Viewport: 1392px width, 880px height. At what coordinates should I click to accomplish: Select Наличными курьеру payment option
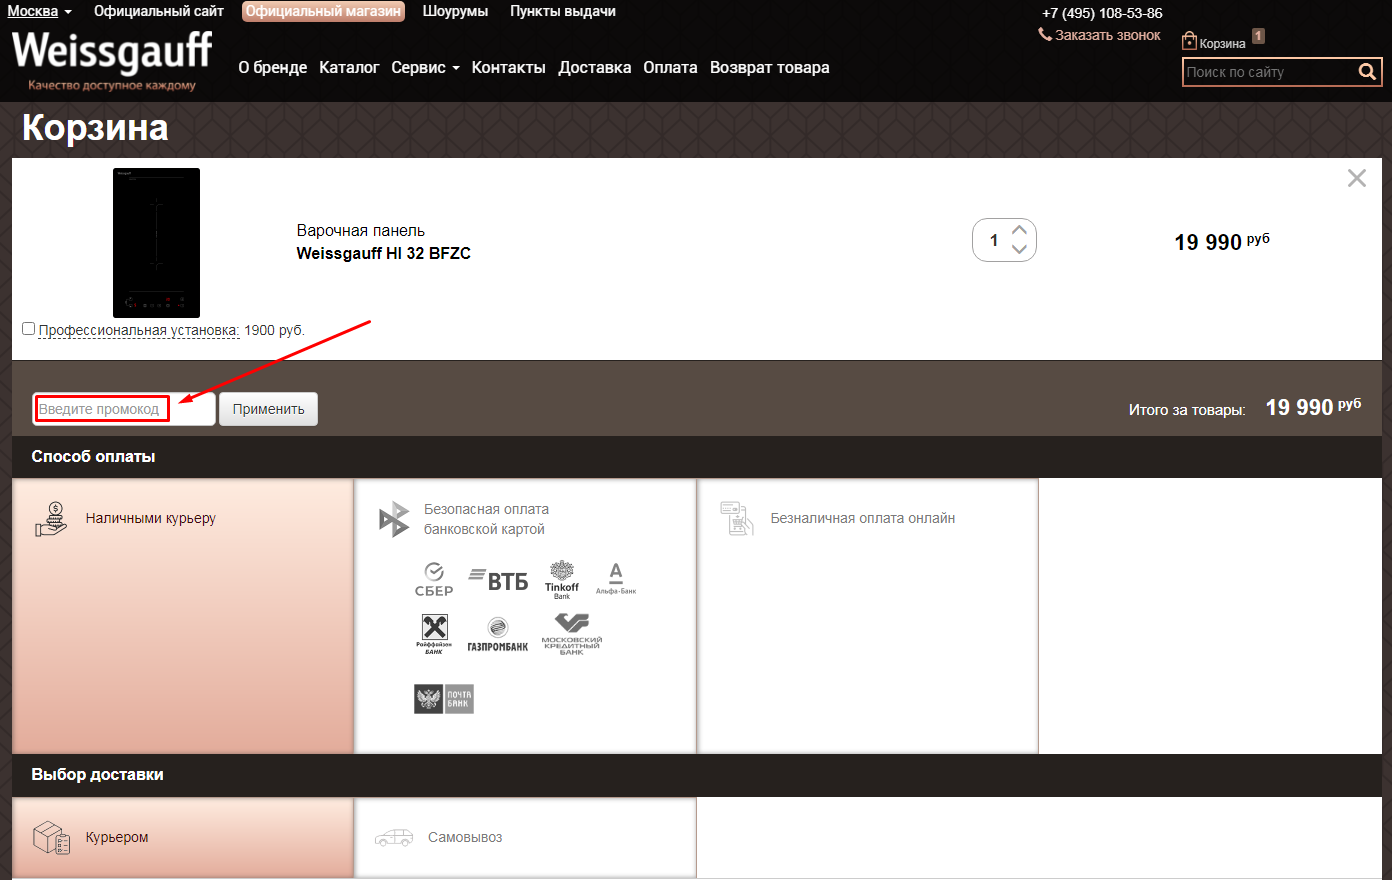point(183,616)
